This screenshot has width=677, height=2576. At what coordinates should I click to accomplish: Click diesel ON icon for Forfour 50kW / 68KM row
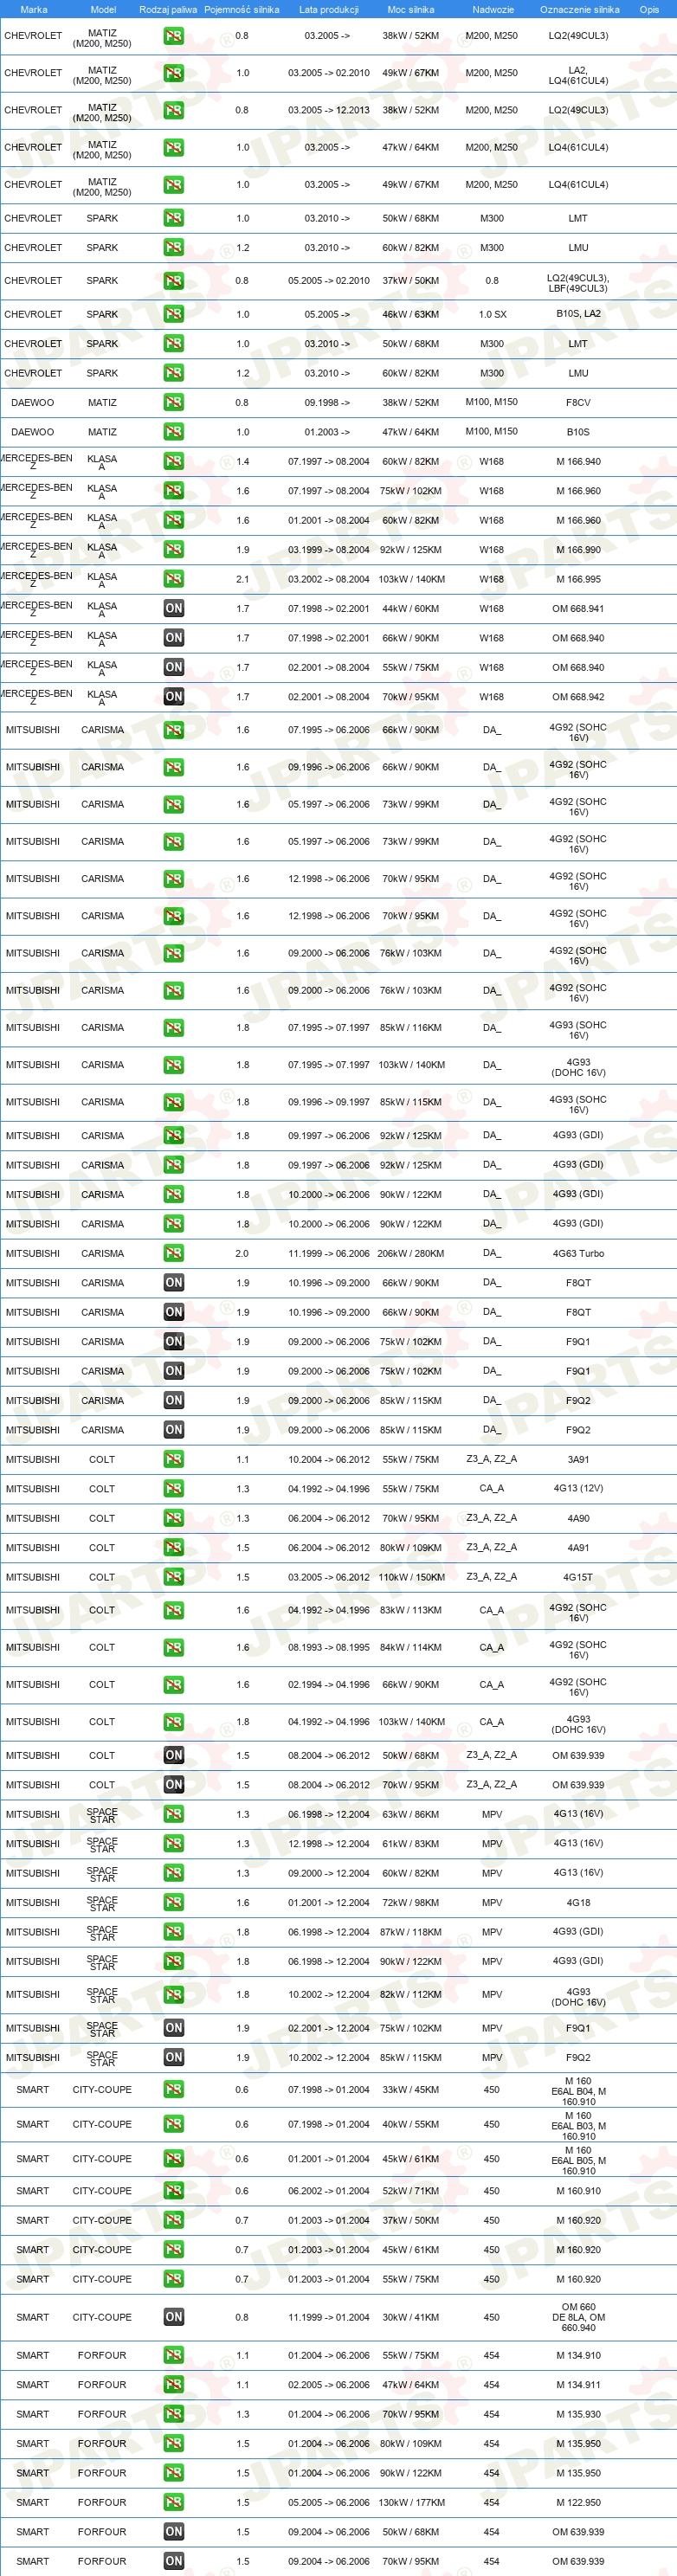(174, 2532)
